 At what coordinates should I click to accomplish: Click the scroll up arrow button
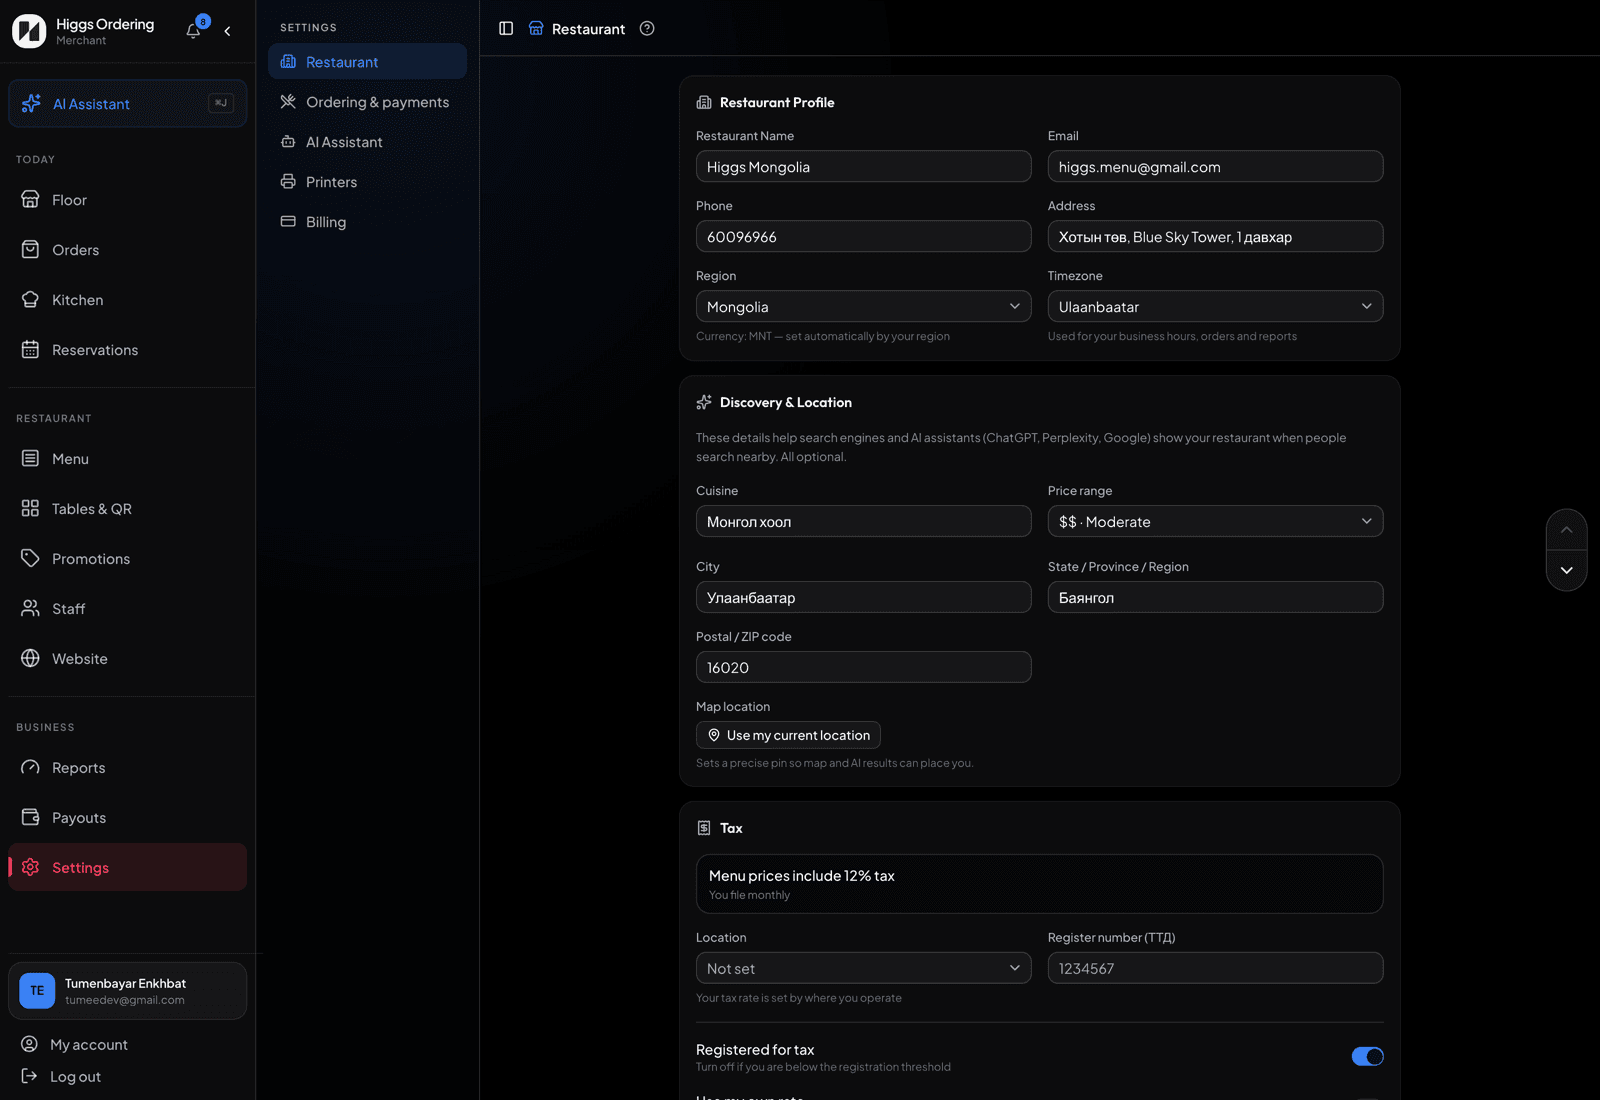pyautogui.click(x=1566, y=530)
